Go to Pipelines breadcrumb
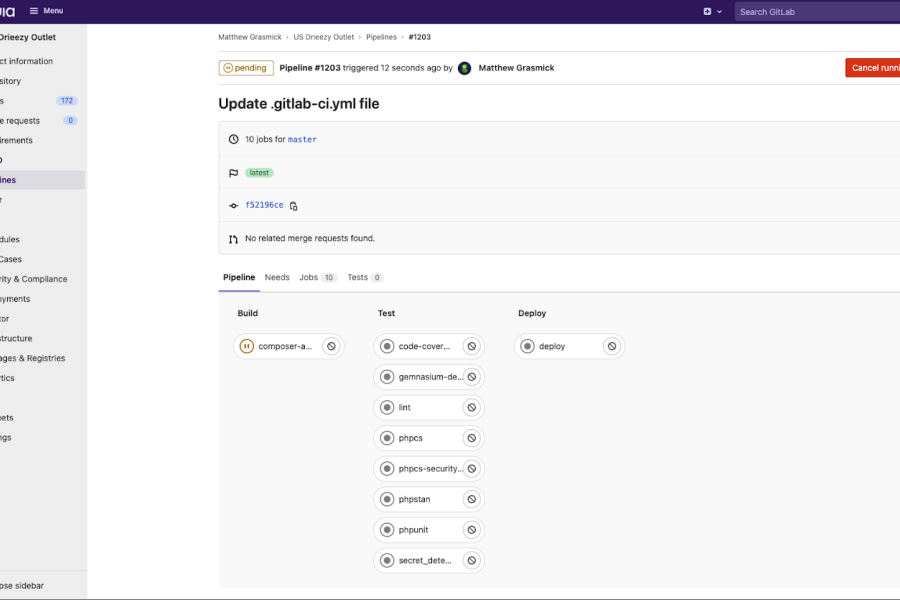 tap(381, 37)
